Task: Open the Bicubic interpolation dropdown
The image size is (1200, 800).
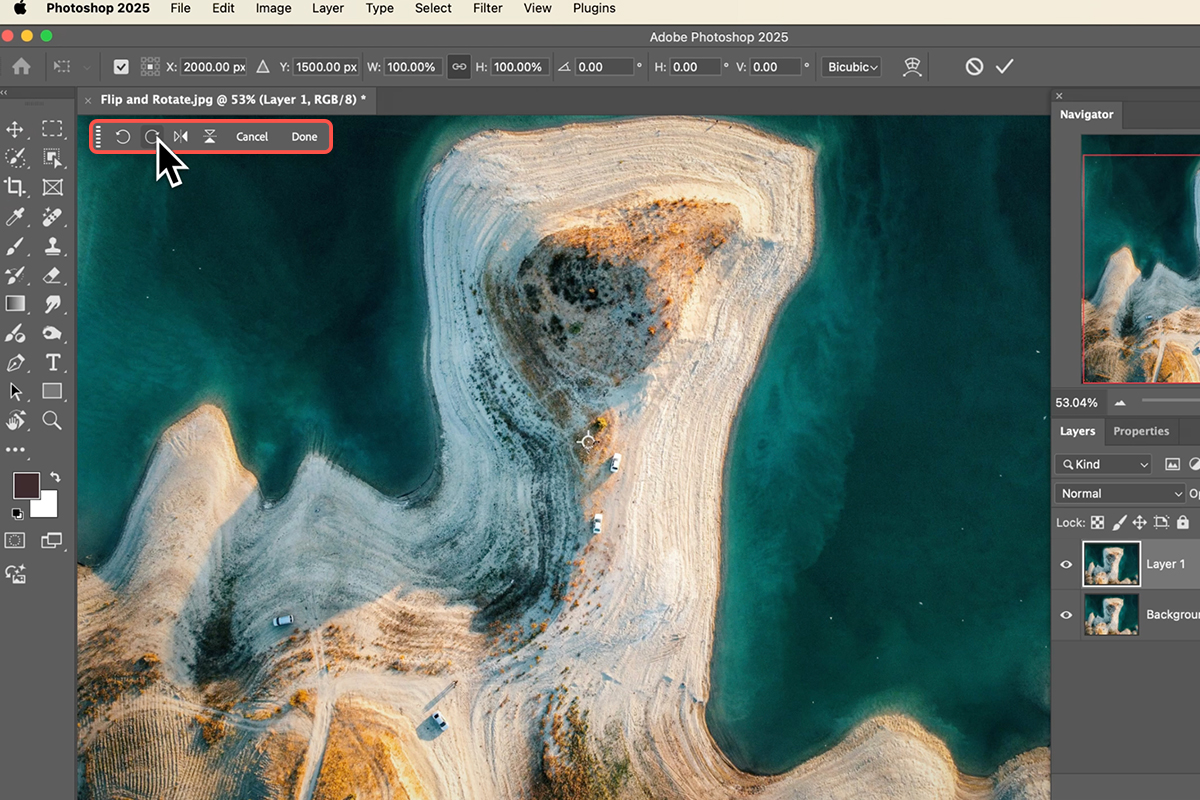Action: pyautogui.click(x=852, y=67)
